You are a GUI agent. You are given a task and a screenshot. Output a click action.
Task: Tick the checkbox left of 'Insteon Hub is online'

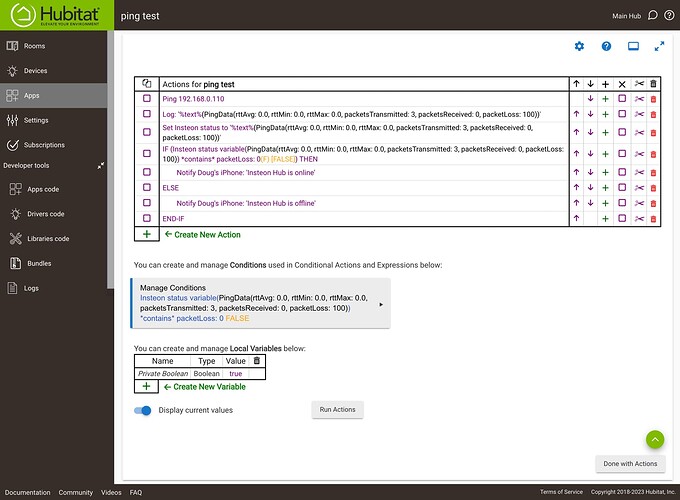[x=147, y=172]
